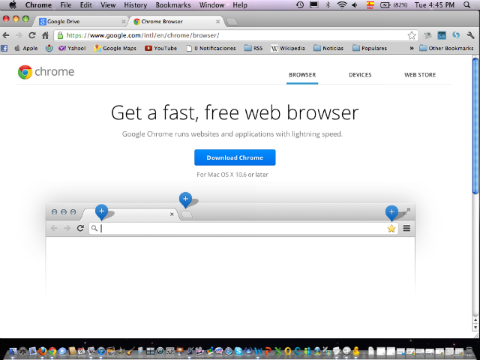Open the Wi-Fi status menu
This screenshot has width=480, height=360.
(342, 5)
